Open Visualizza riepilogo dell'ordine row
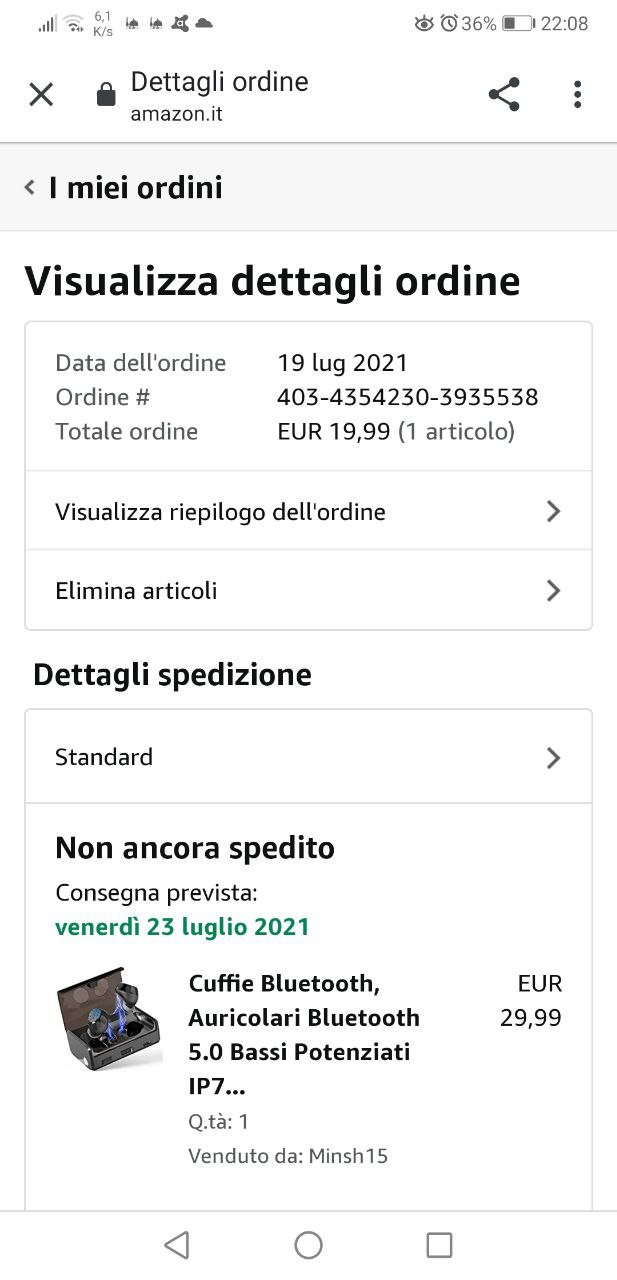Screen dimensions: 617x1280 point(308,511)
